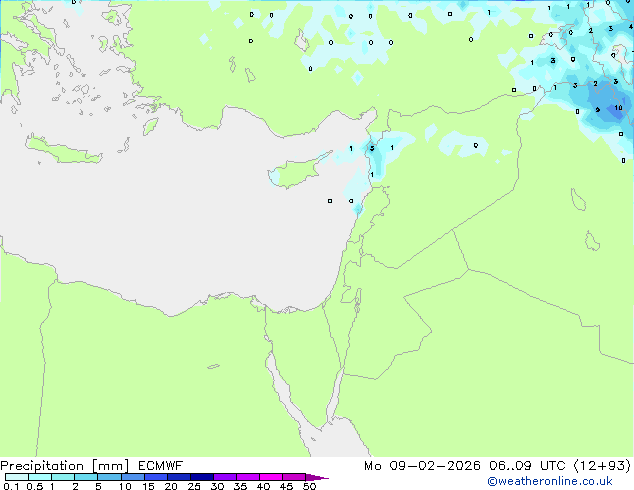The height and width of the screenshot is (490, 634).
Task: Click the '40' legend scale label
Action: click(x=263, y=486)
